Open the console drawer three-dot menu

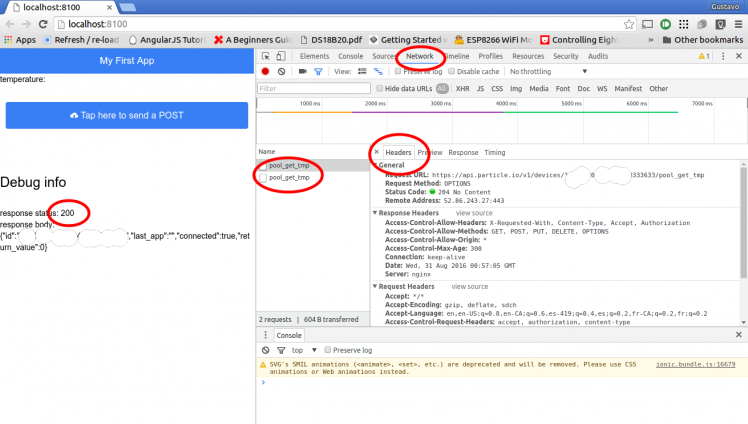[x=265, y=335]
